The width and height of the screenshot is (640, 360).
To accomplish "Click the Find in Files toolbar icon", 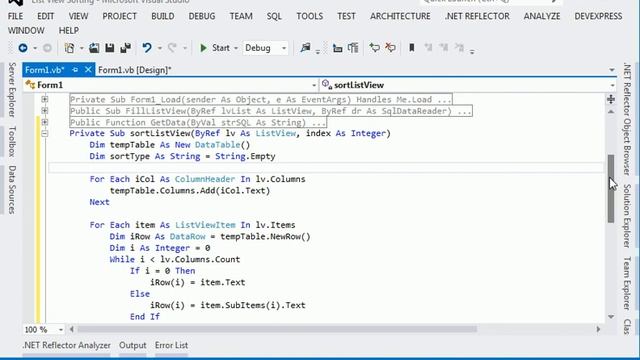I will coord(305,48).
